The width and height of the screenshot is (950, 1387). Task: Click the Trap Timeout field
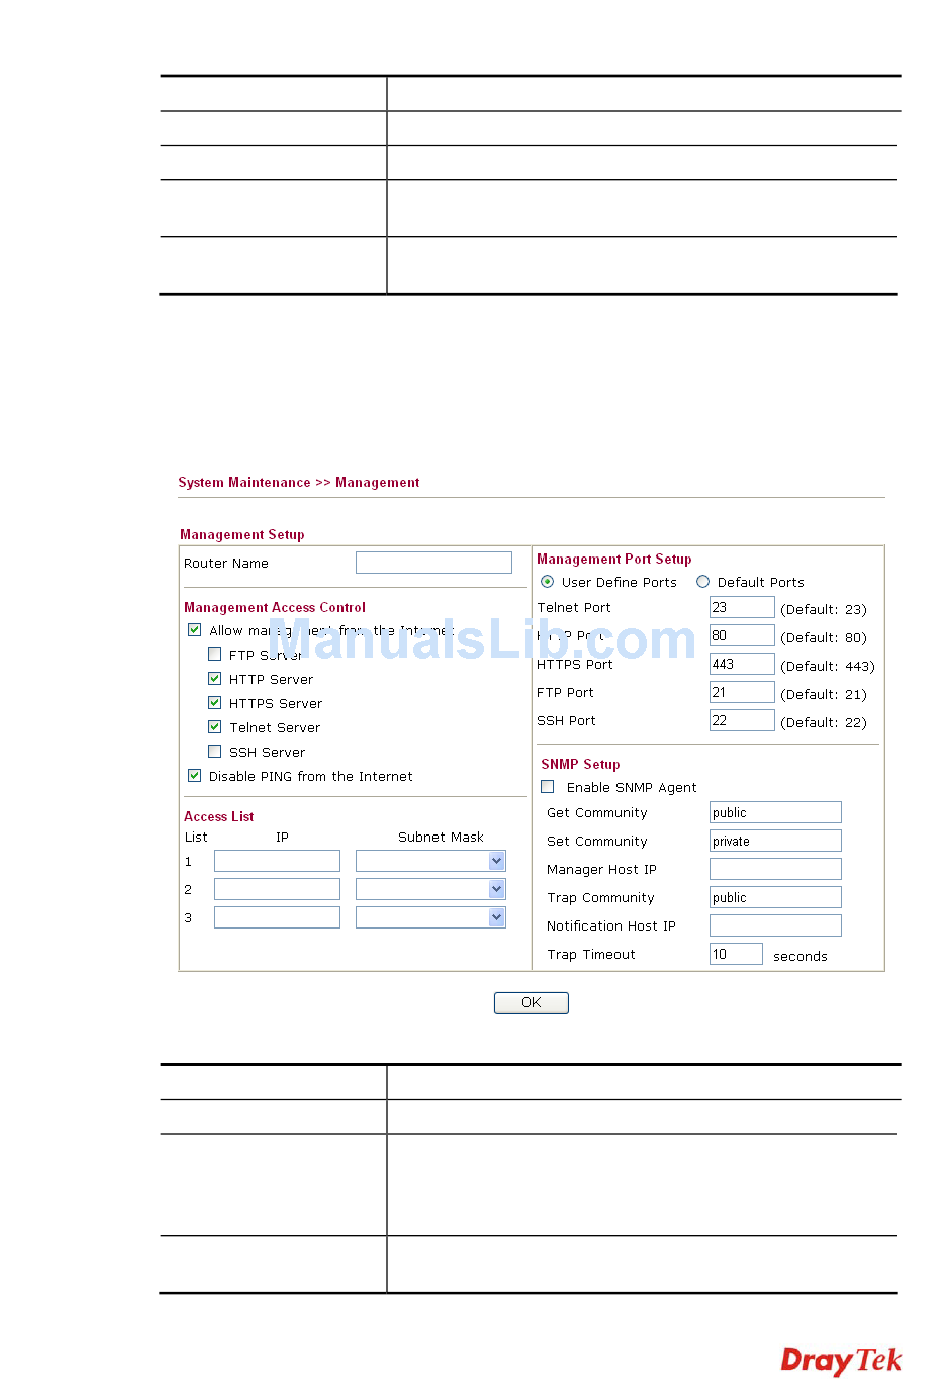(x=736, y=954)
